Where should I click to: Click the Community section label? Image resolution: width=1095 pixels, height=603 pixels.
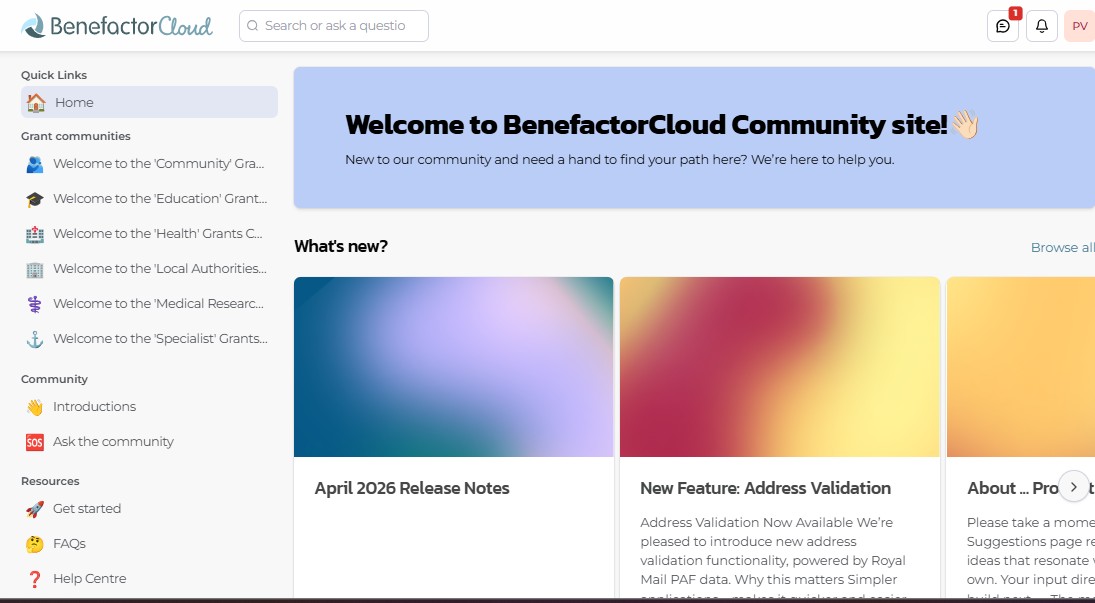[x=54, y=379]
